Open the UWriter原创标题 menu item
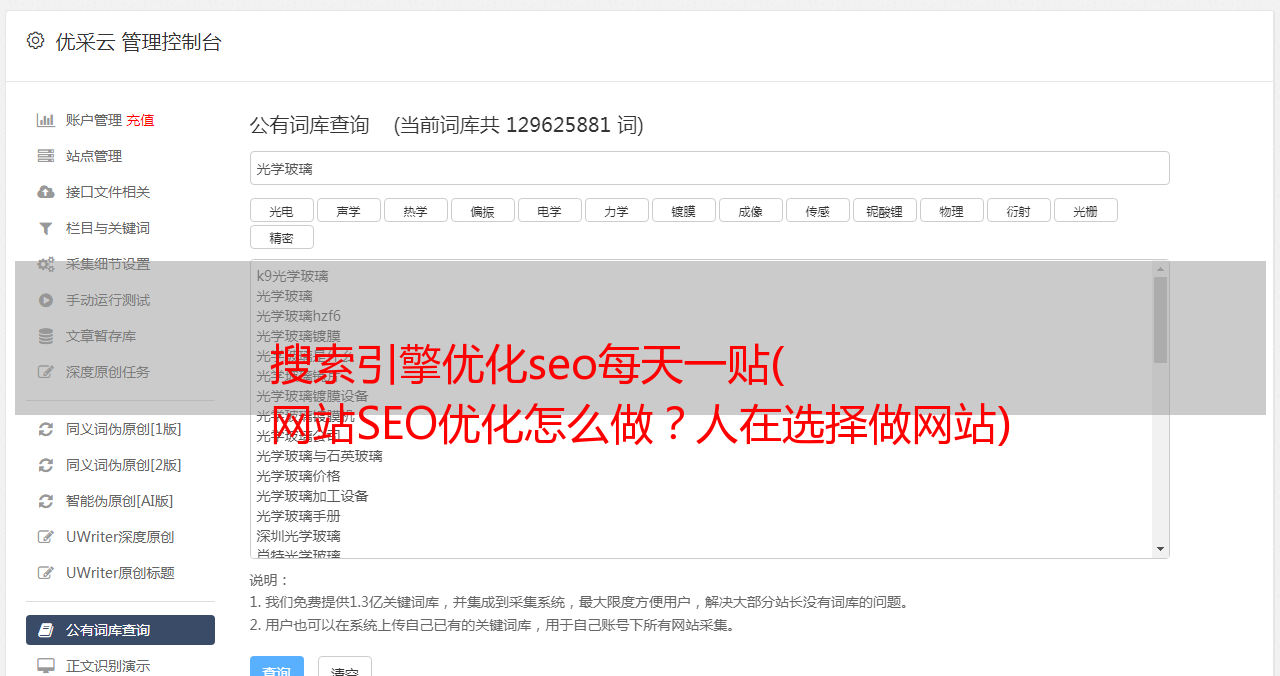 coord(120,573)
